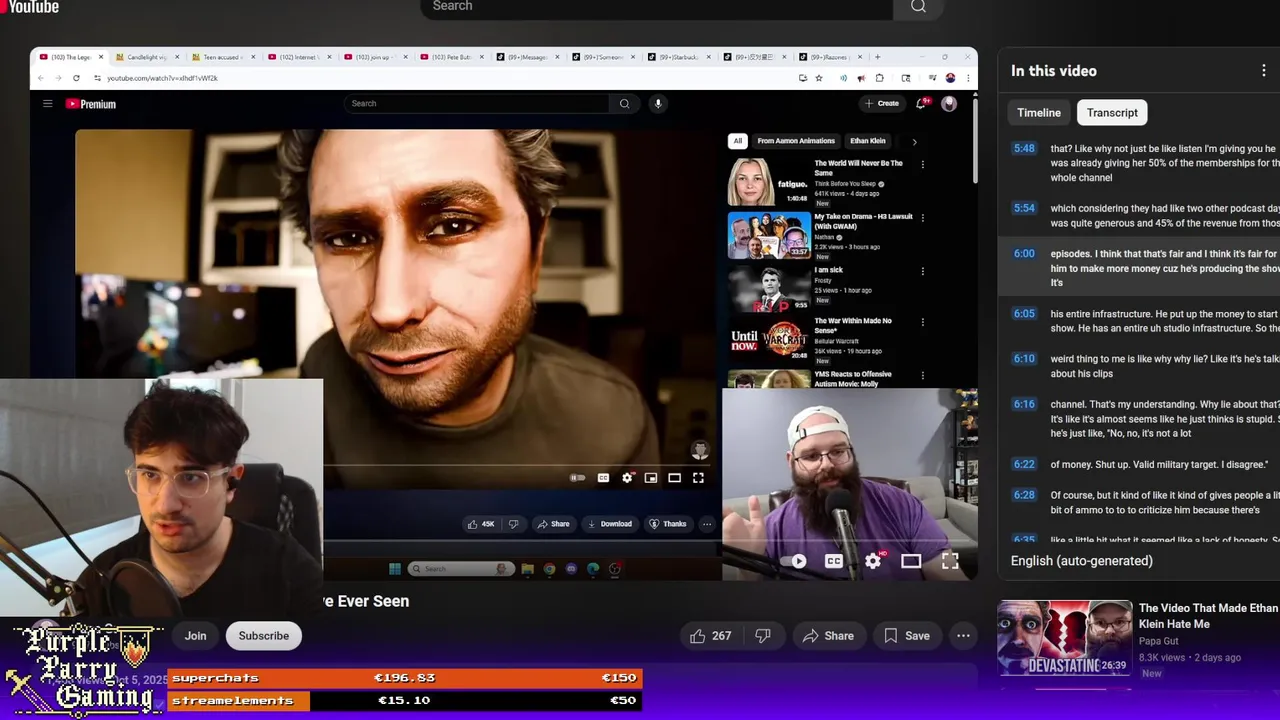
Task: Jump to transcript timestamp 6:16
Action: [x=1024, y=404]
